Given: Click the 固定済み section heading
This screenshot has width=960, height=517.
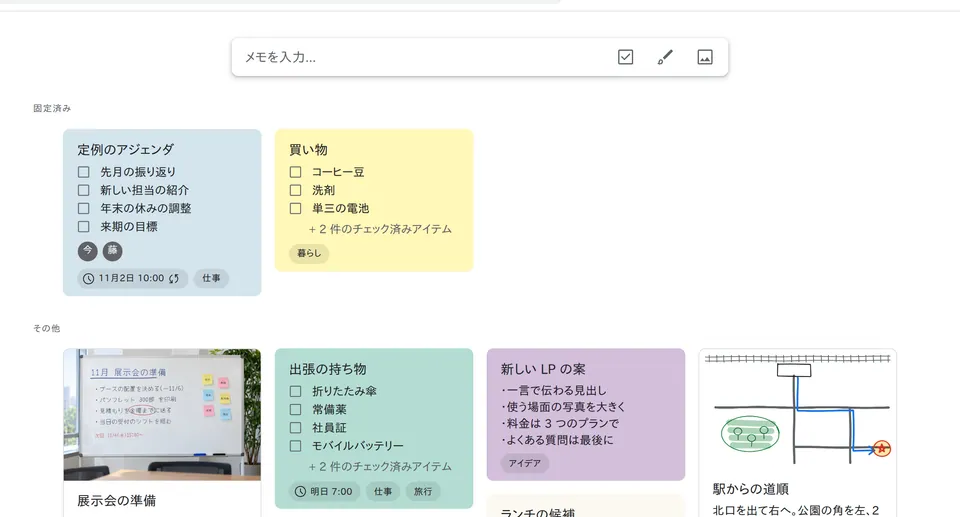Looking at the screenshot, I should (x=52, y=108).
